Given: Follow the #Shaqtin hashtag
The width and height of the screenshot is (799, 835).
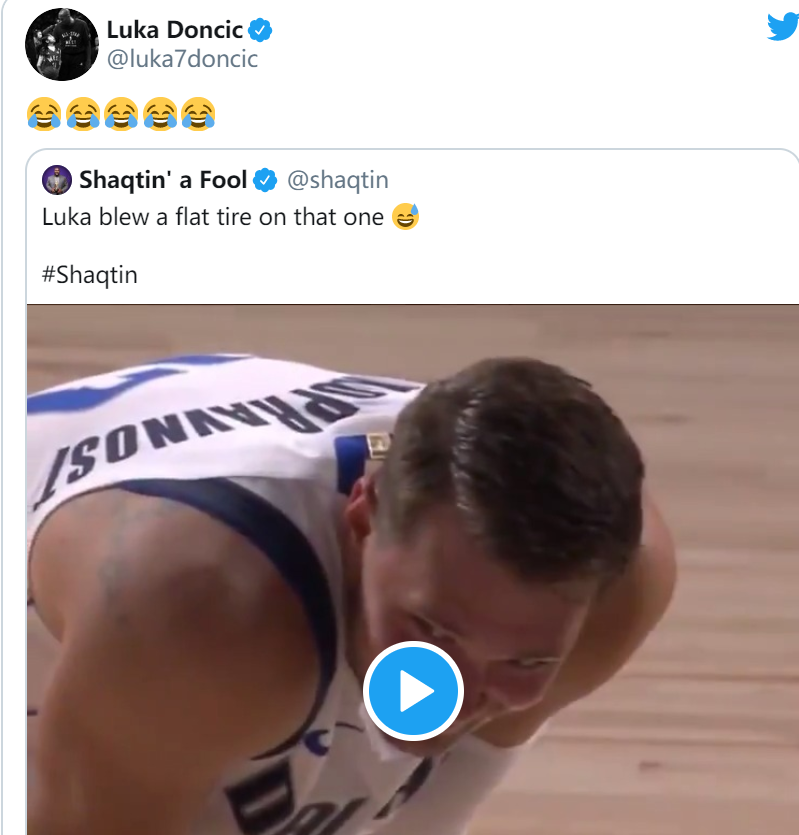Looking at the screenshot, I should coord(90,275).
